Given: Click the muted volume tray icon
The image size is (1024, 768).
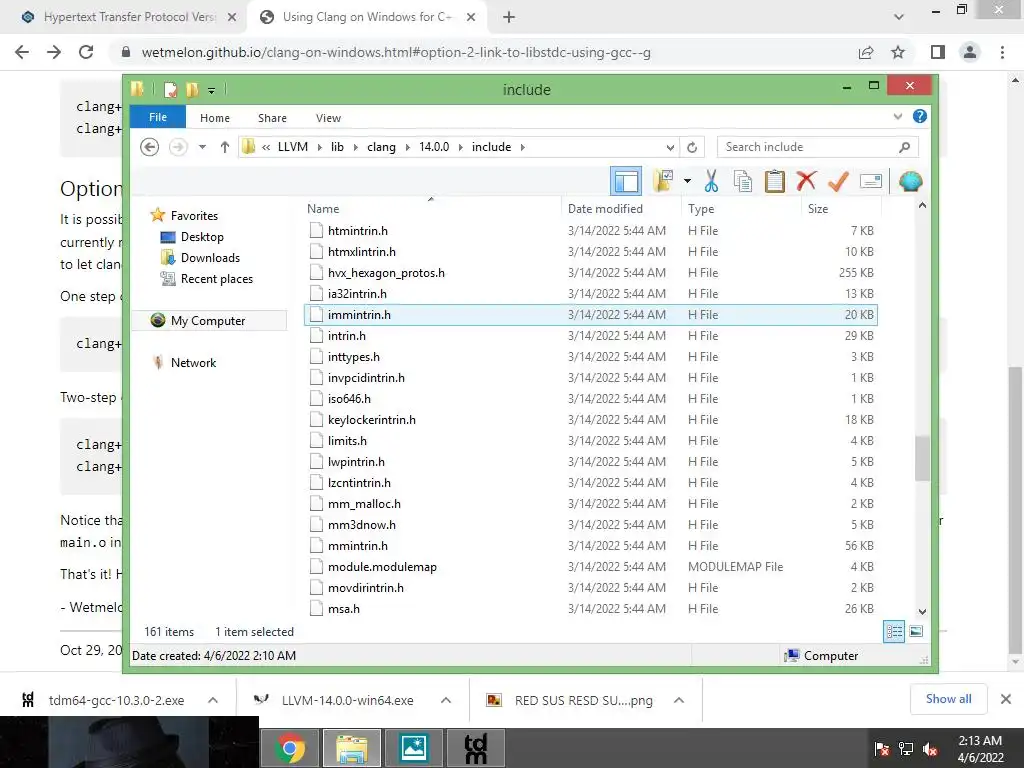Looking at the screenshot, I should 930,748.
